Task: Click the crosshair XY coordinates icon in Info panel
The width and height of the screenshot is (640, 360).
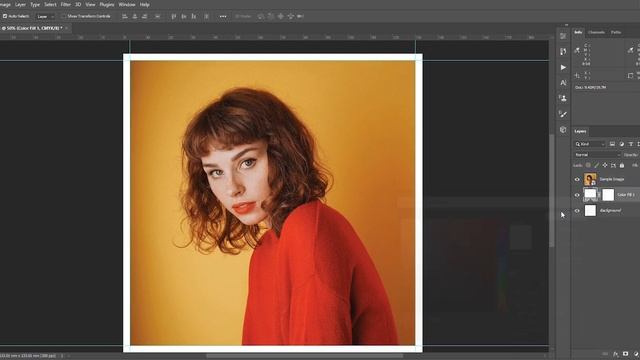Action: click(577, 76)
